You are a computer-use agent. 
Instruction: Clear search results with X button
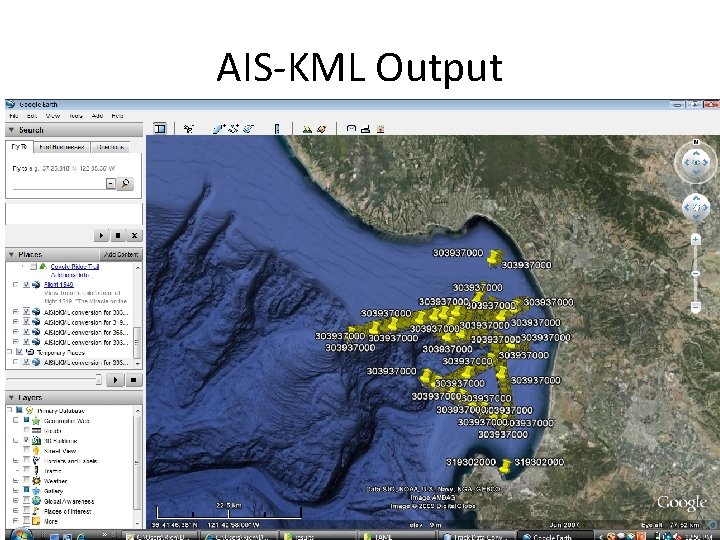[x=134, y=236]
